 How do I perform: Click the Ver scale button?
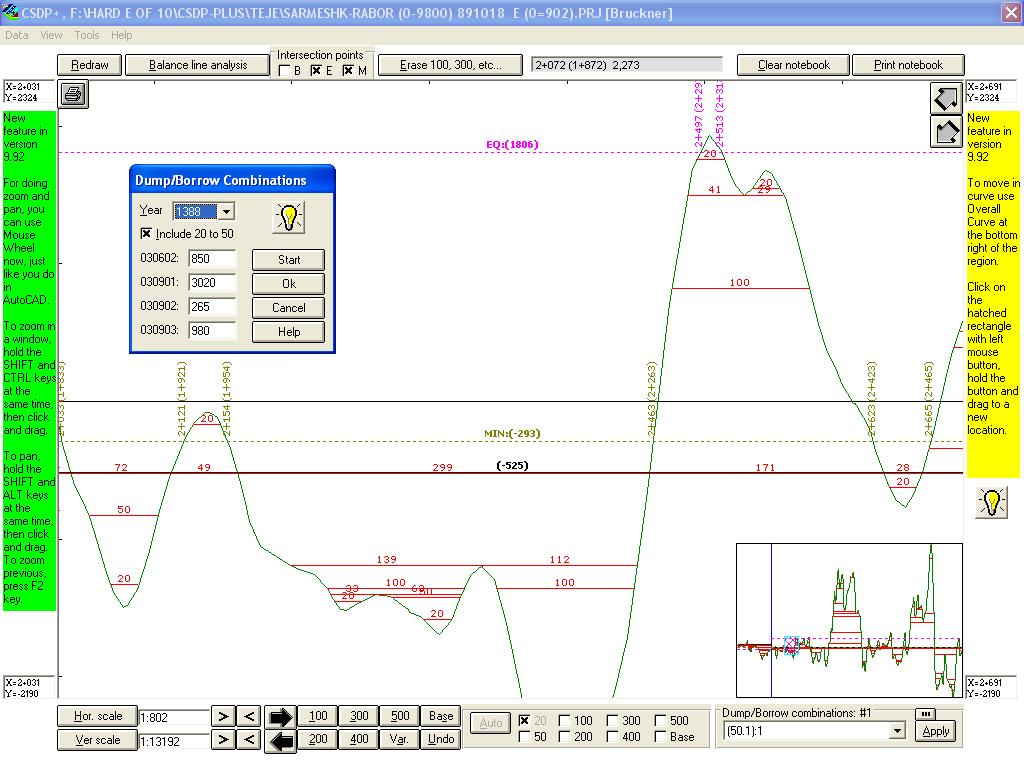coord(97,740)
